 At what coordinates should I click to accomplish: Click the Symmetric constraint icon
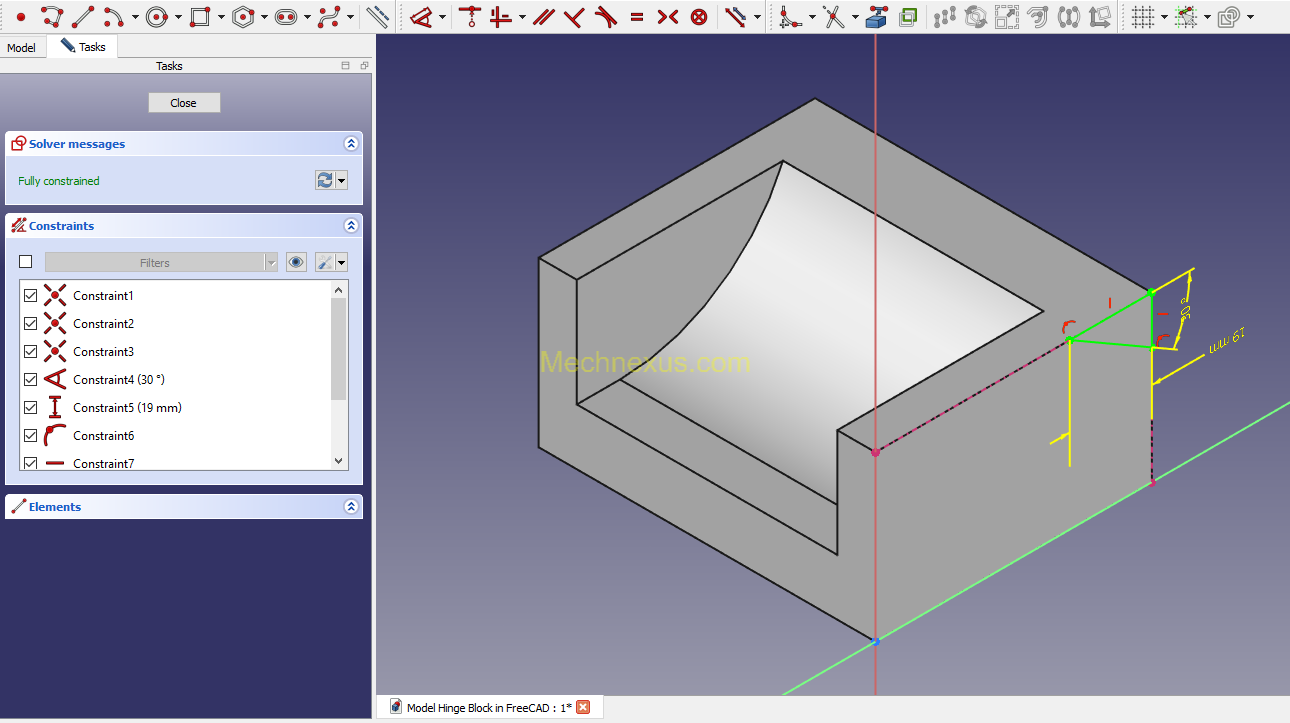point(668,16)
